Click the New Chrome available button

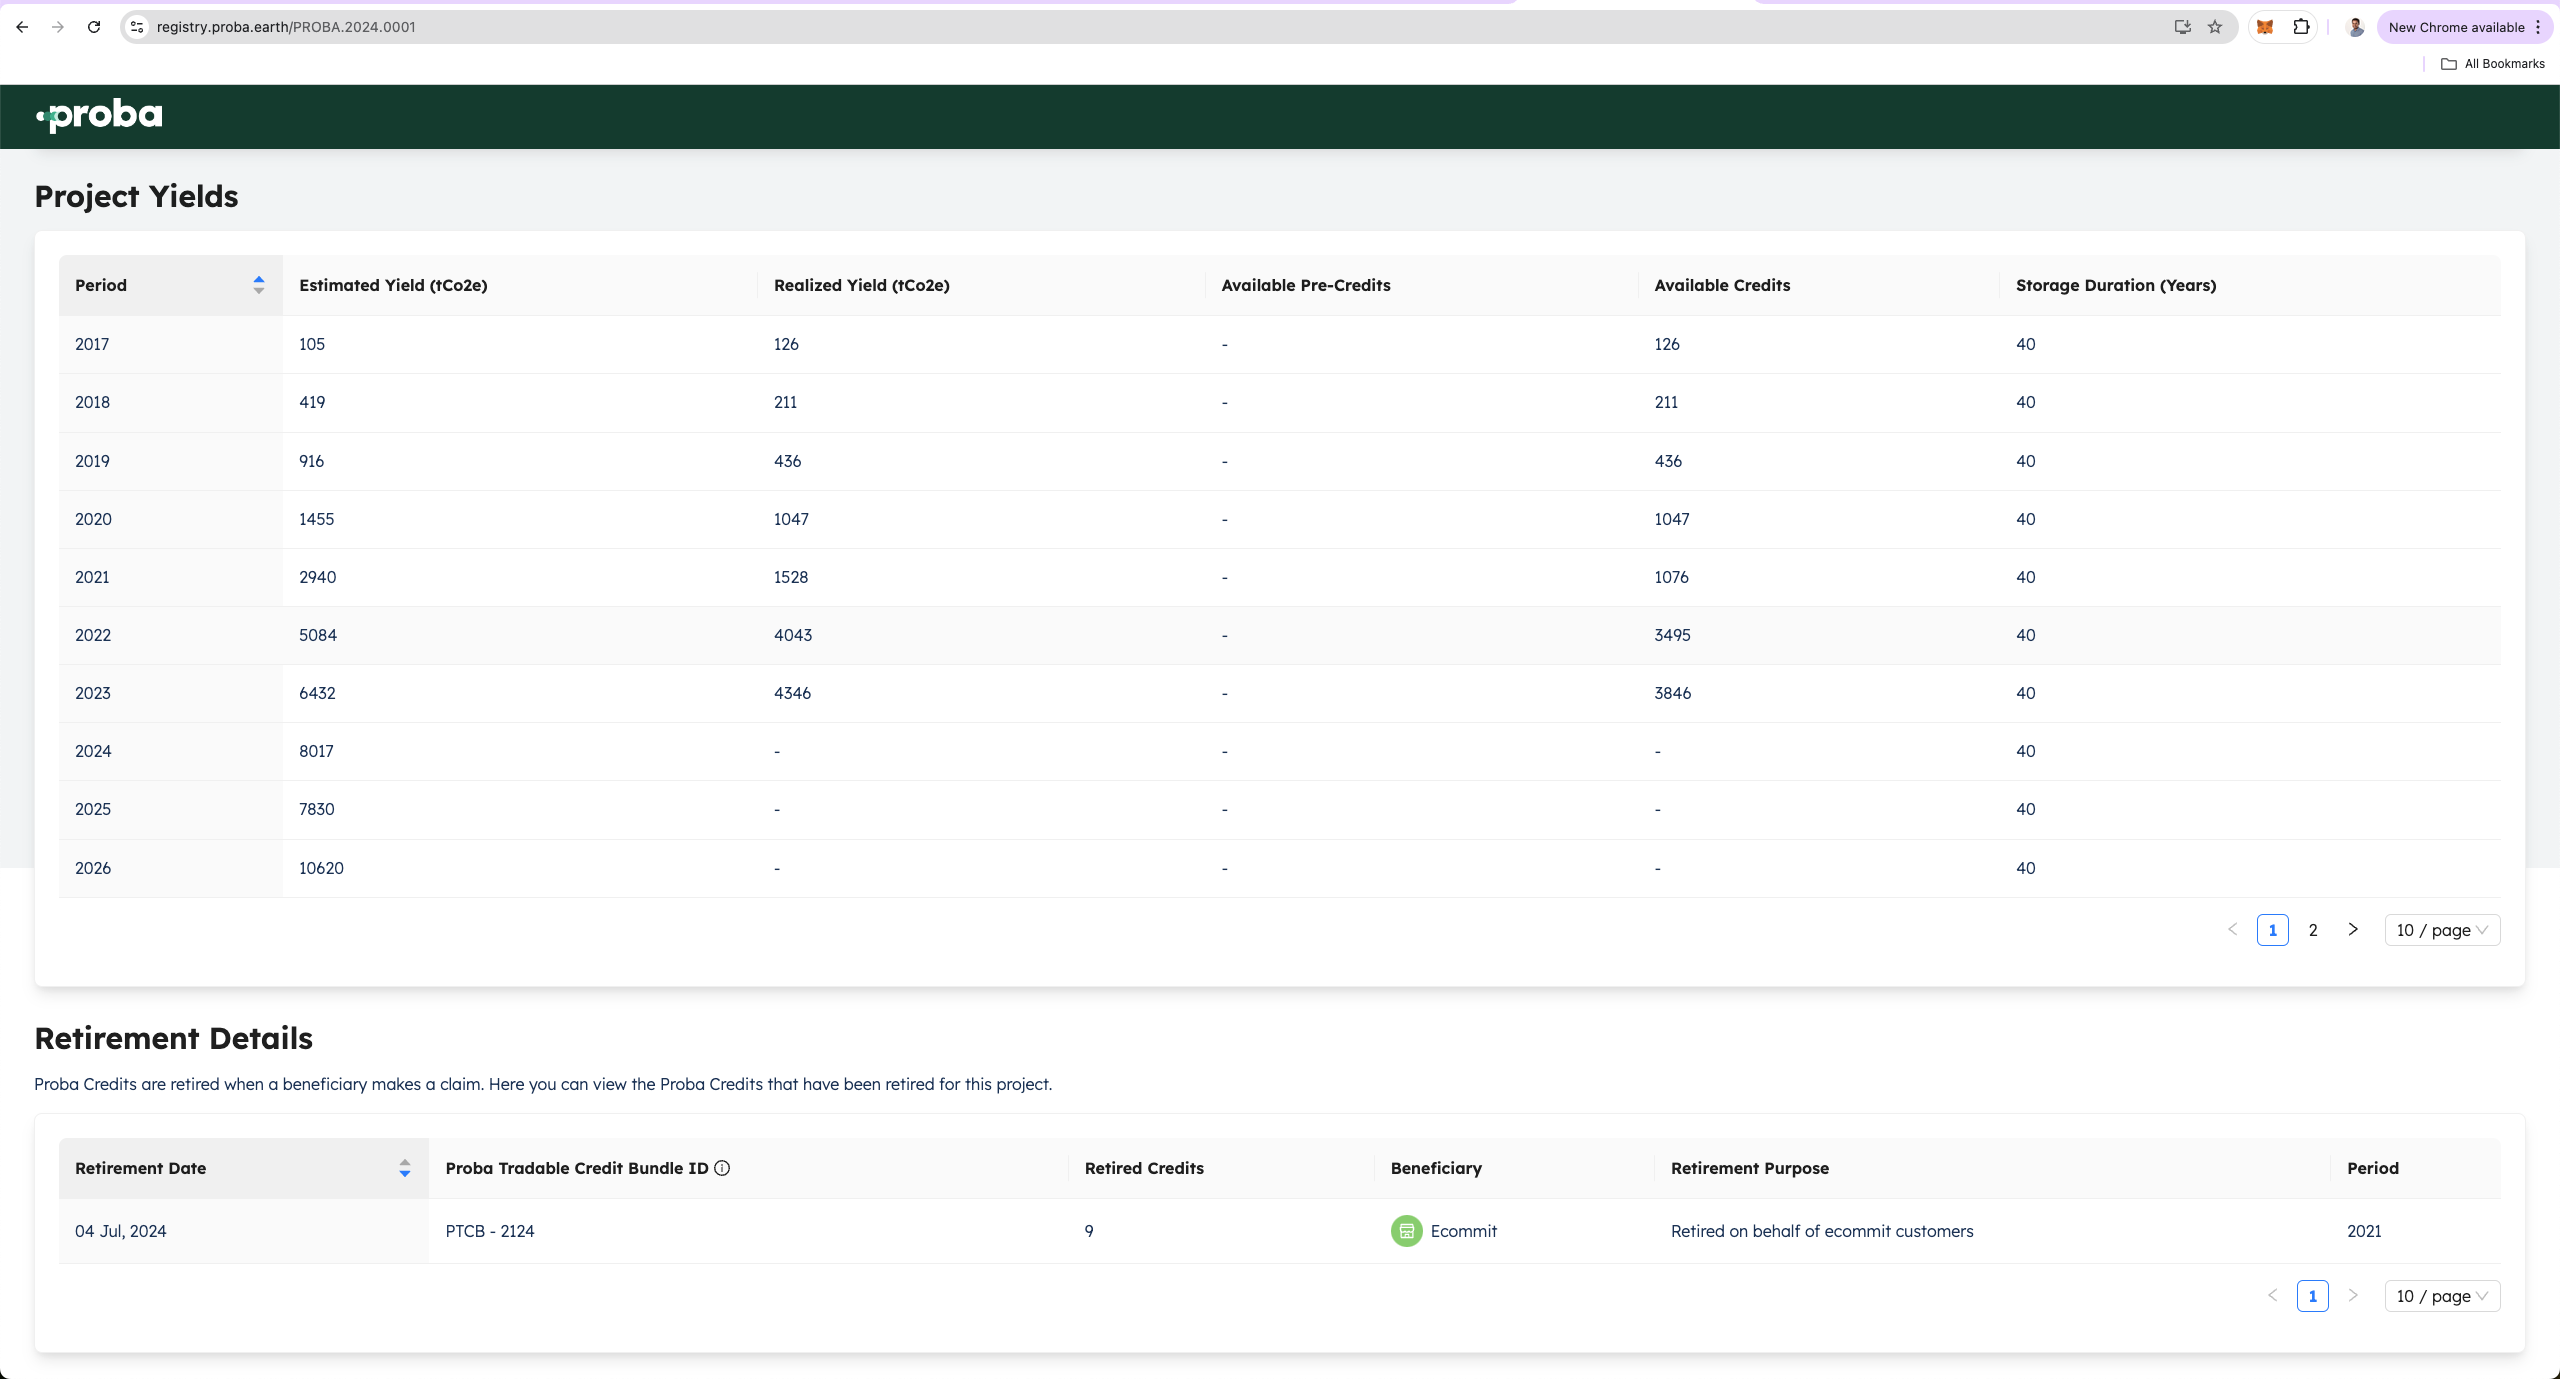tap(2456, 27)
